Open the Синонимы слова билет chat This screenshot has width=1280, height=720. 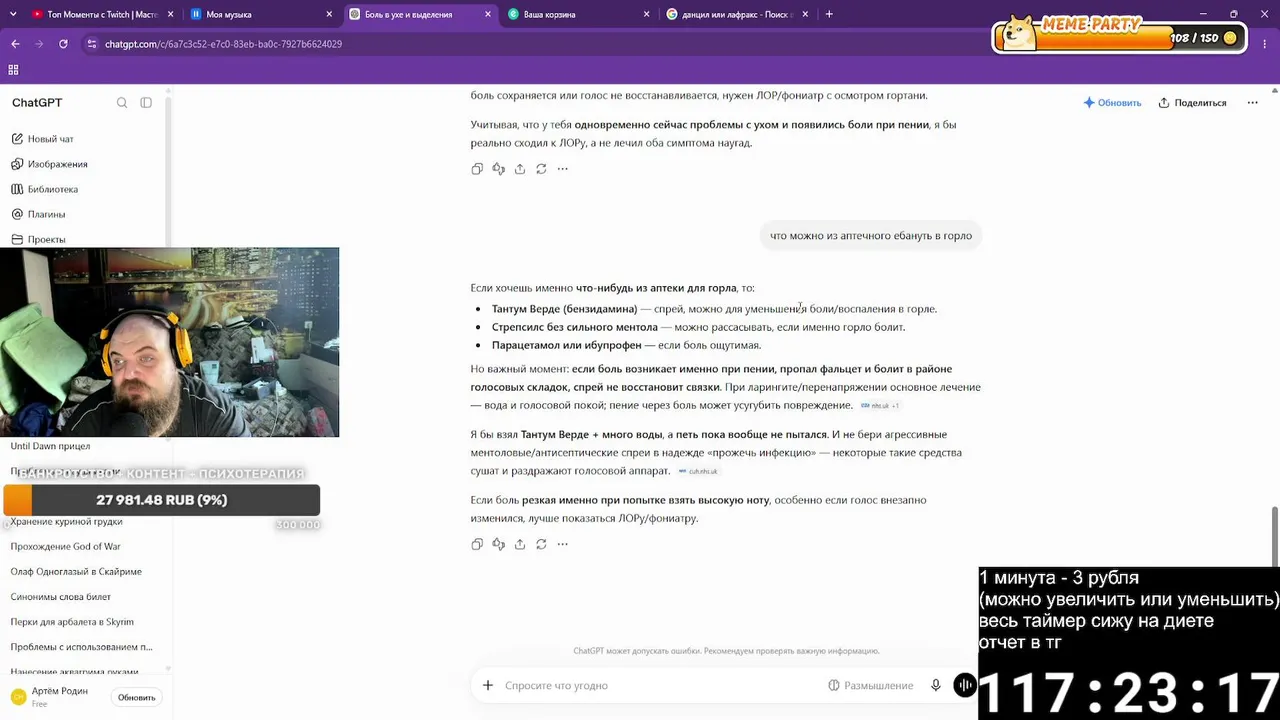click(x=60, y=597)
